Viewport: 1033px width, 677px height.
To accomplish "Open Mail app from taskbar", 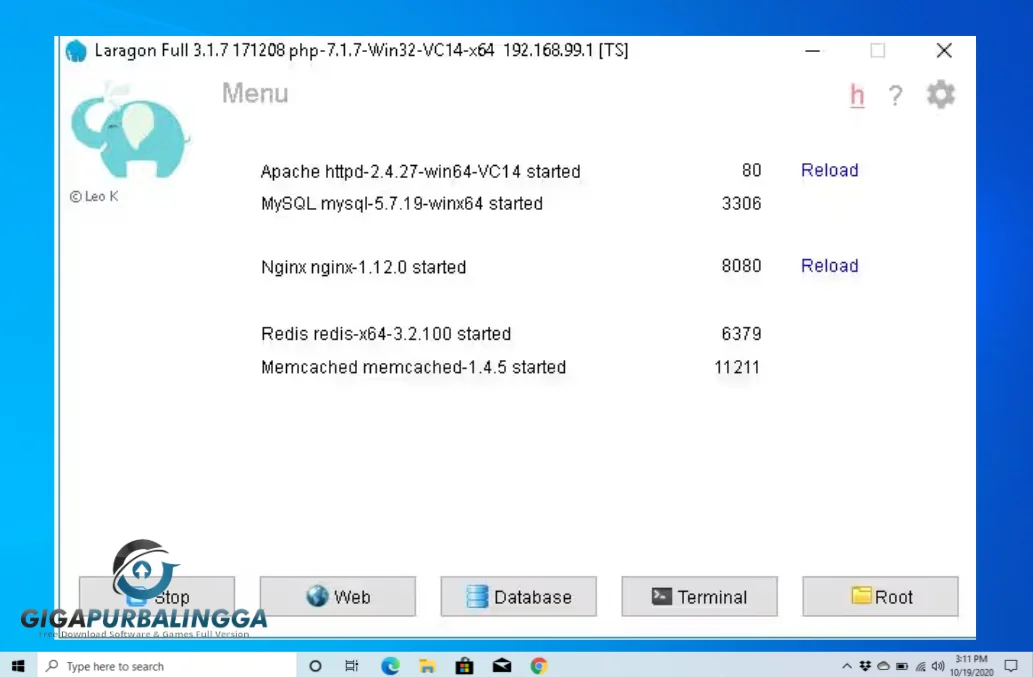I will [x=502, y=666].
